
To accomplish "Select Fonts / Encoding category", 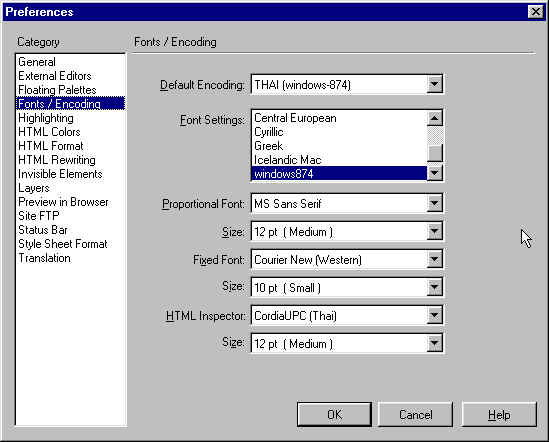I will 70,104.
